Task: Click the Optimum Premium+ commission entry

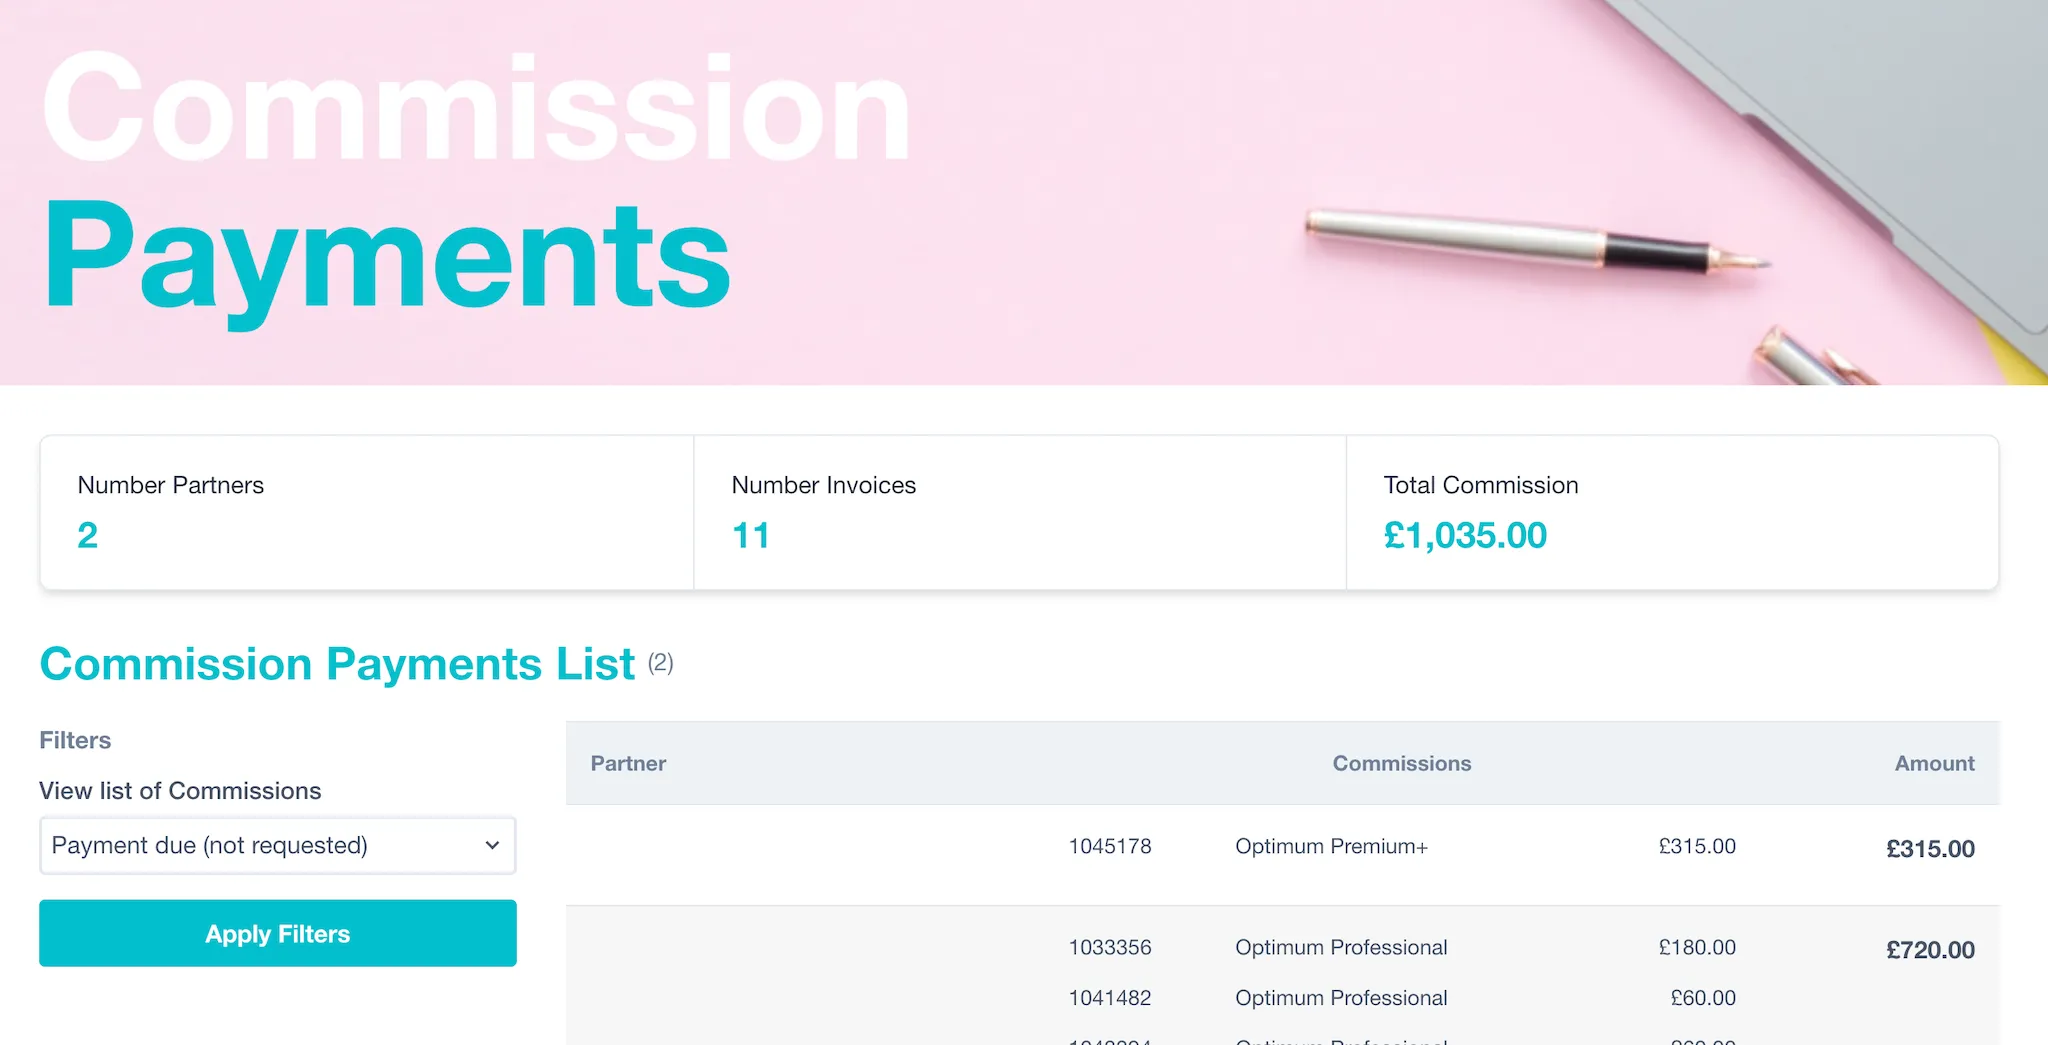Action: point(1331,845)
